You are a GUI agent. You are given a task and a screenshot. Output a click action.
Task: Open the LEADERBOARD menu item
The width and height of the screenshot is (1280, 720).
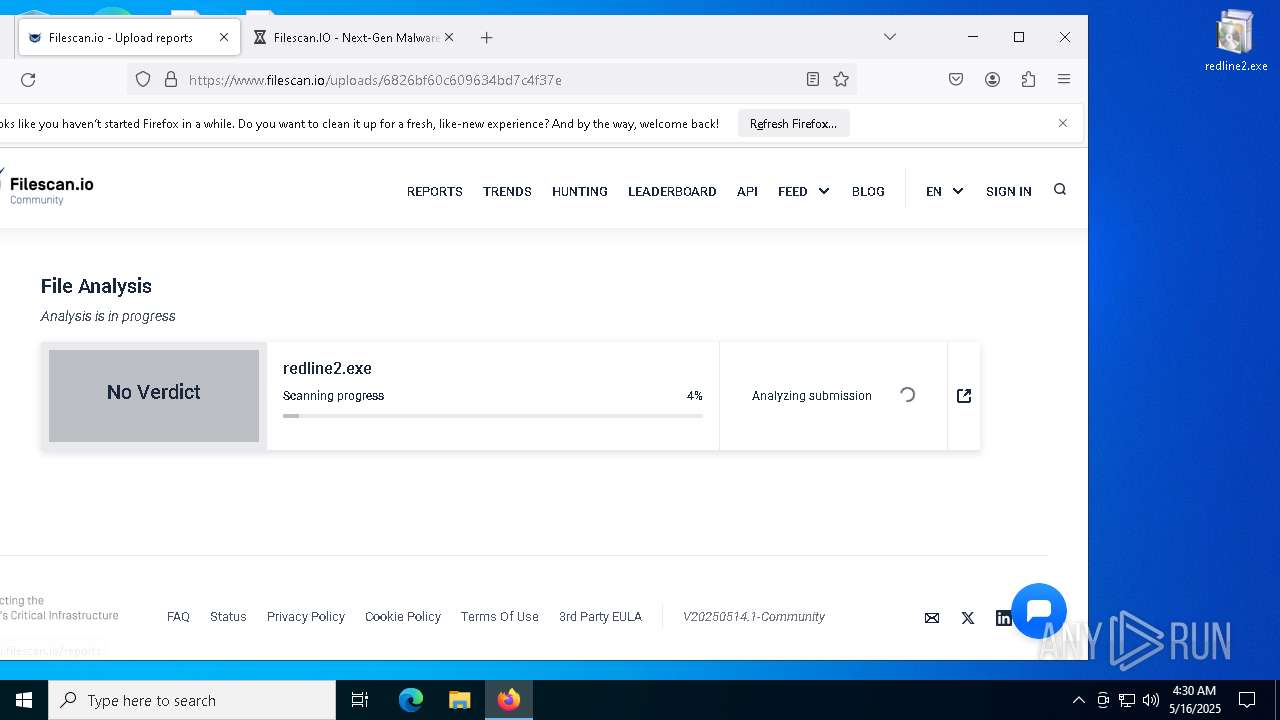(672, 191)
